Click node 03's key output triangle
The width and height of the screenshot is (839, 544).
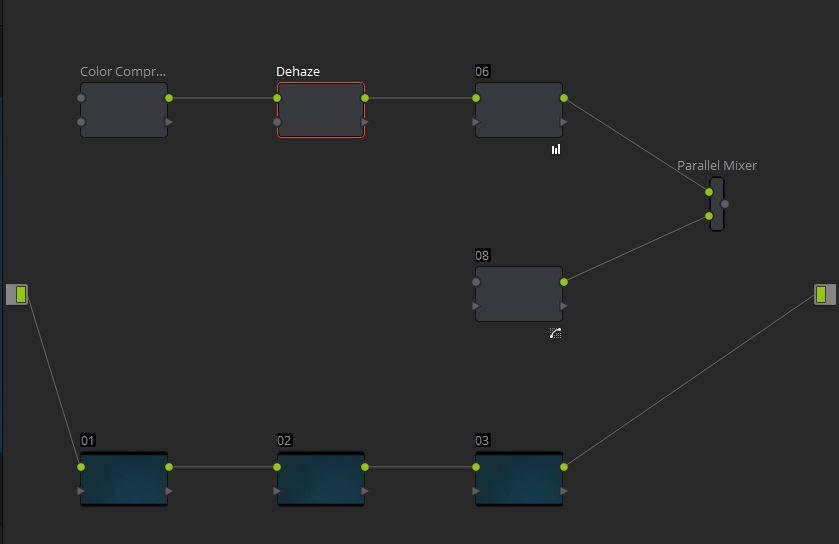point(564,491)
